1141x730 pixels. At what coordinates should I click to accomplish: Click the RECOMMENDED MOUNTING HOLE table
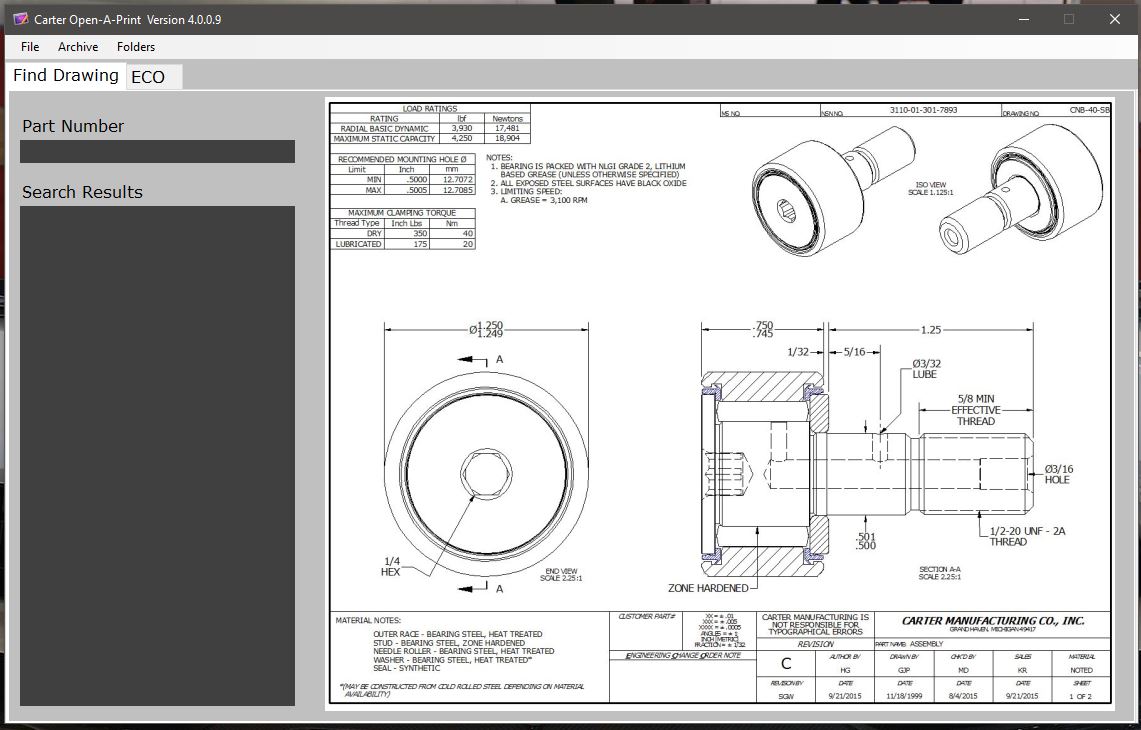click(405, 173)
